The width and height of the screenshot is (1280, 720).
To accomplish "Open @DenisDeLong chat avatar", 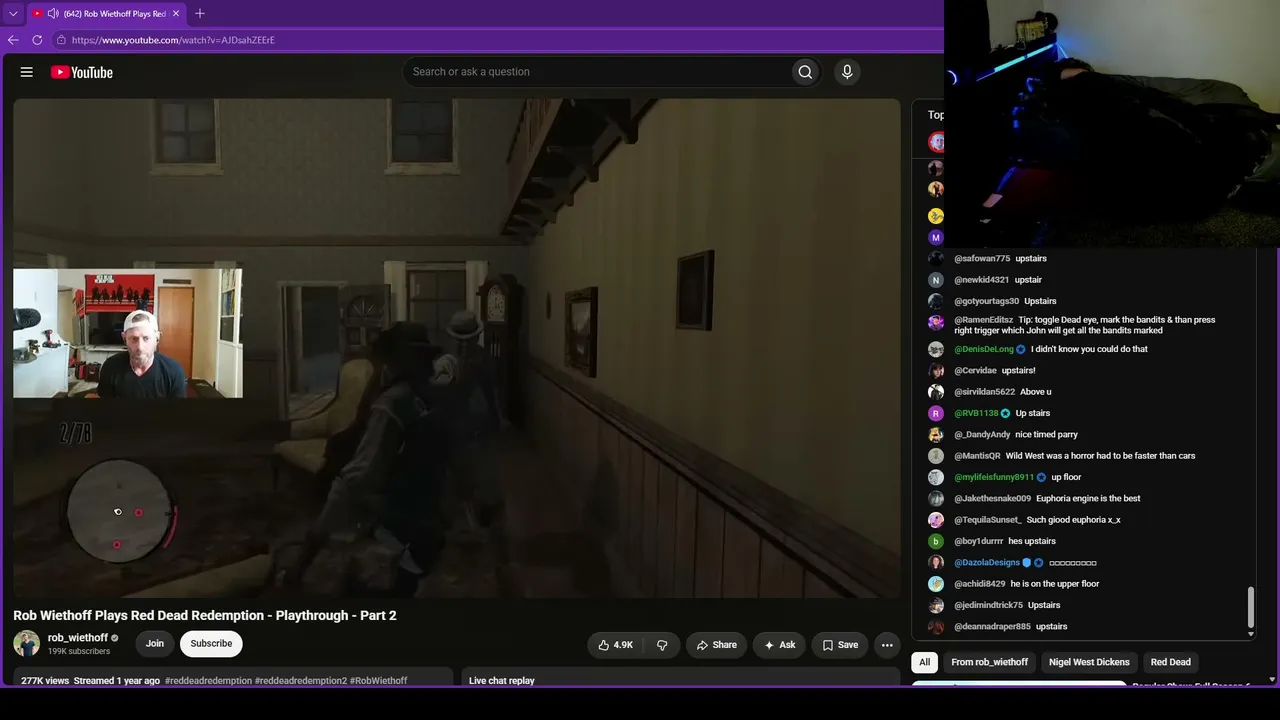I will 936,350.
